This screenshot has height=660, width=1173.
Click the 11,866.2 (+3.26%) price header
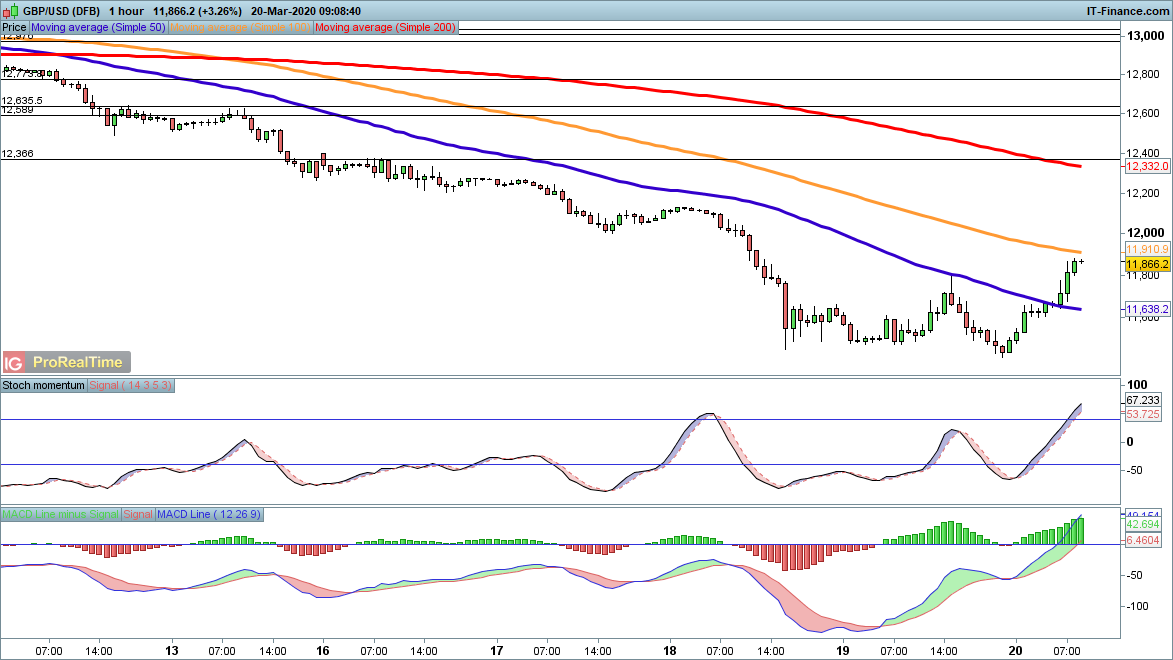point(197,11)
